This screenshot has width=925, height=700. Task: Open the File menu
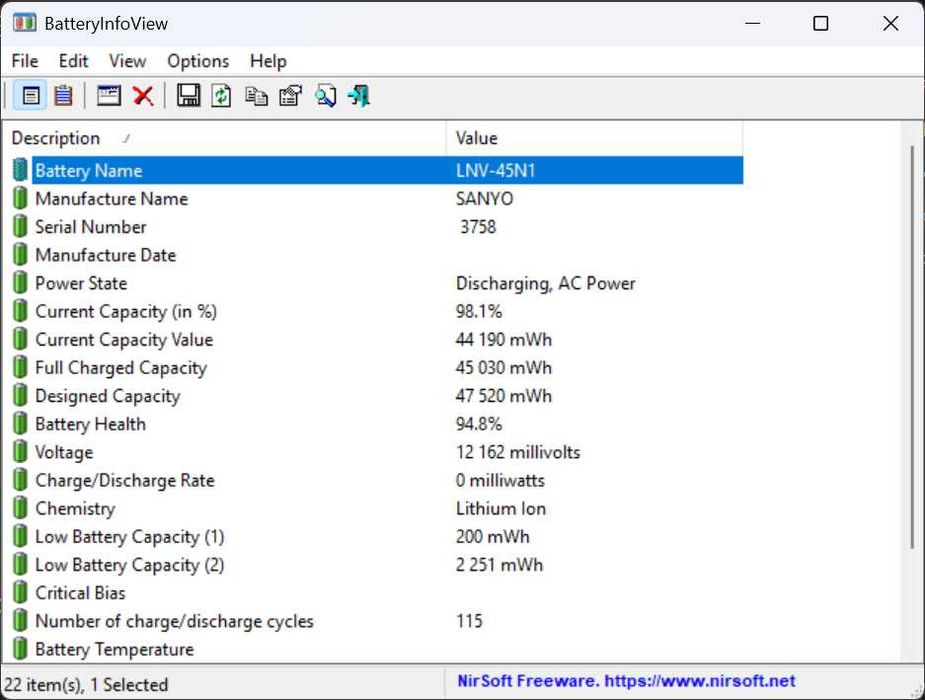point(25,61)
